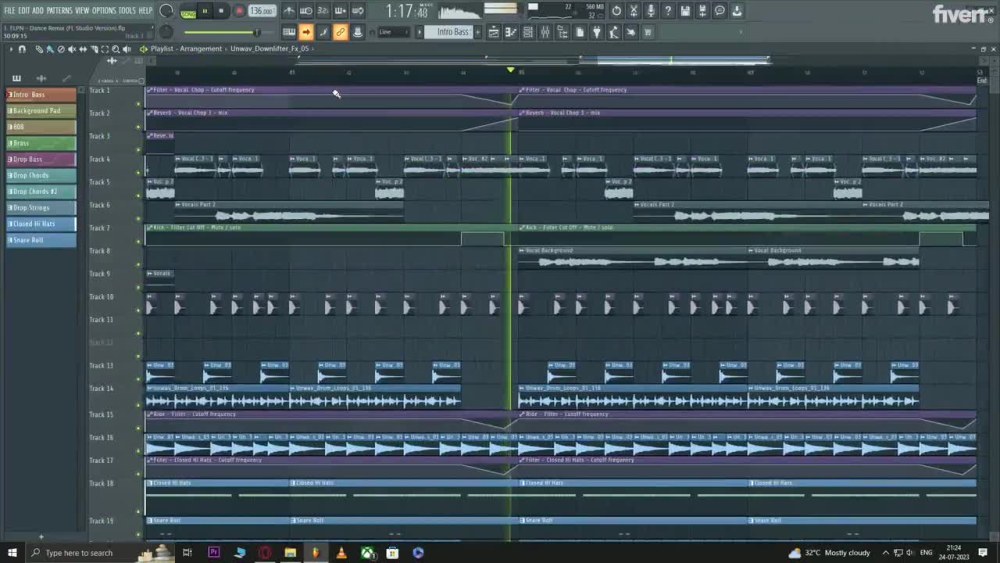Image resolution: width=1000 pixels, height=563 pixels.
Task: Toggle the playlist snap magnet icon
Action: coord(22,49)
